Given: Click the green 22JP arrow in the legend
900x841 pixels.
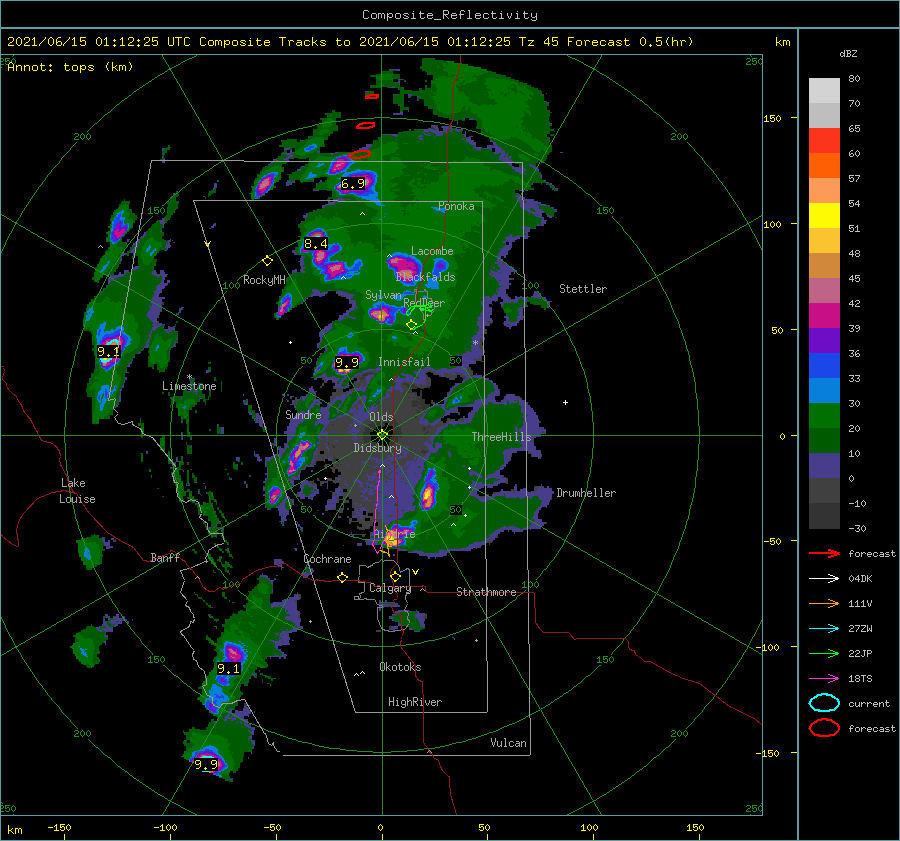Looking at the screenshot, I should pyautogui.click(x=824, y=653).
